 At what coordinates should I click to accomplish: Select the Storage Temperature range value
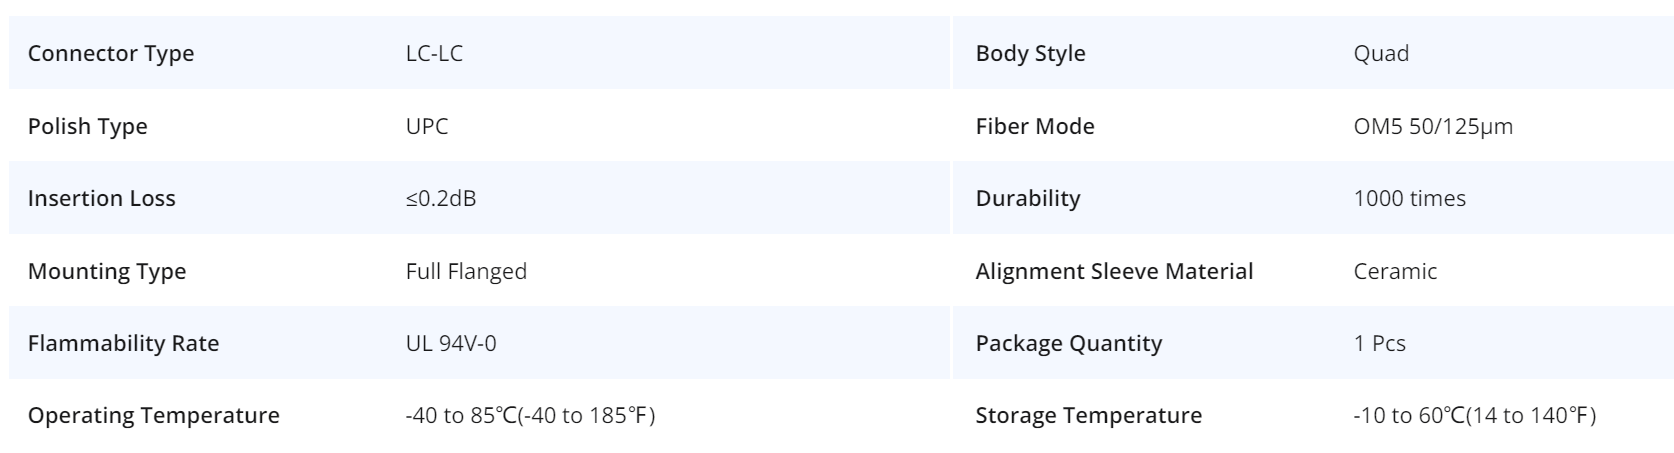pos(1474,415)
